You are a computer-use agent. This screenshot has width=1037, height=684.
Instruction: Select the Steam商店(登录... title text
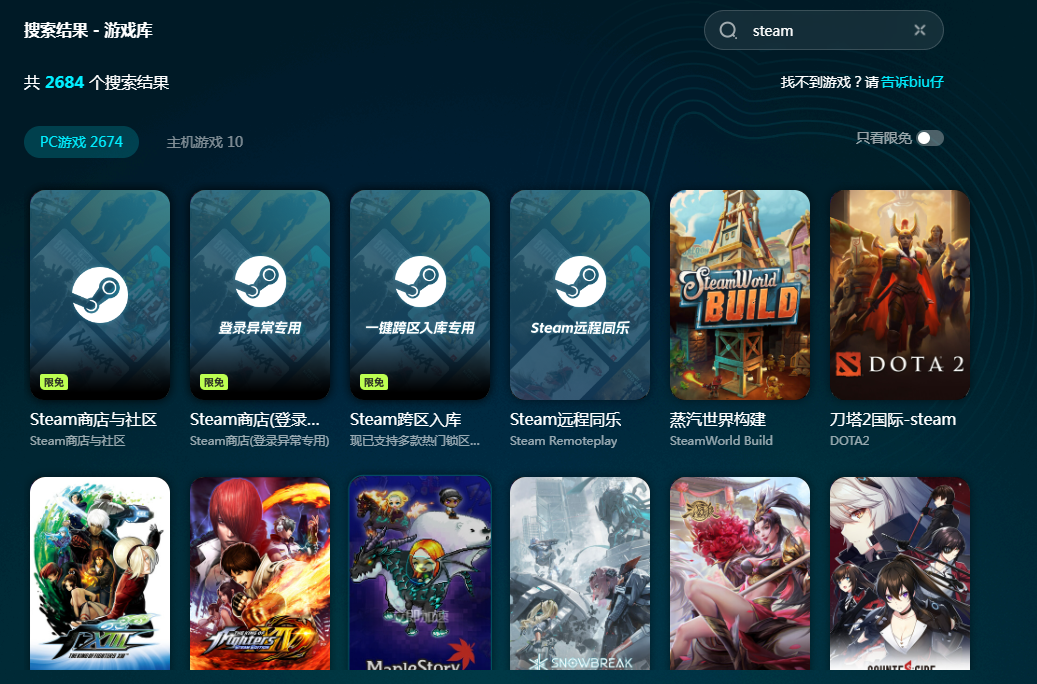coord(255,419)
